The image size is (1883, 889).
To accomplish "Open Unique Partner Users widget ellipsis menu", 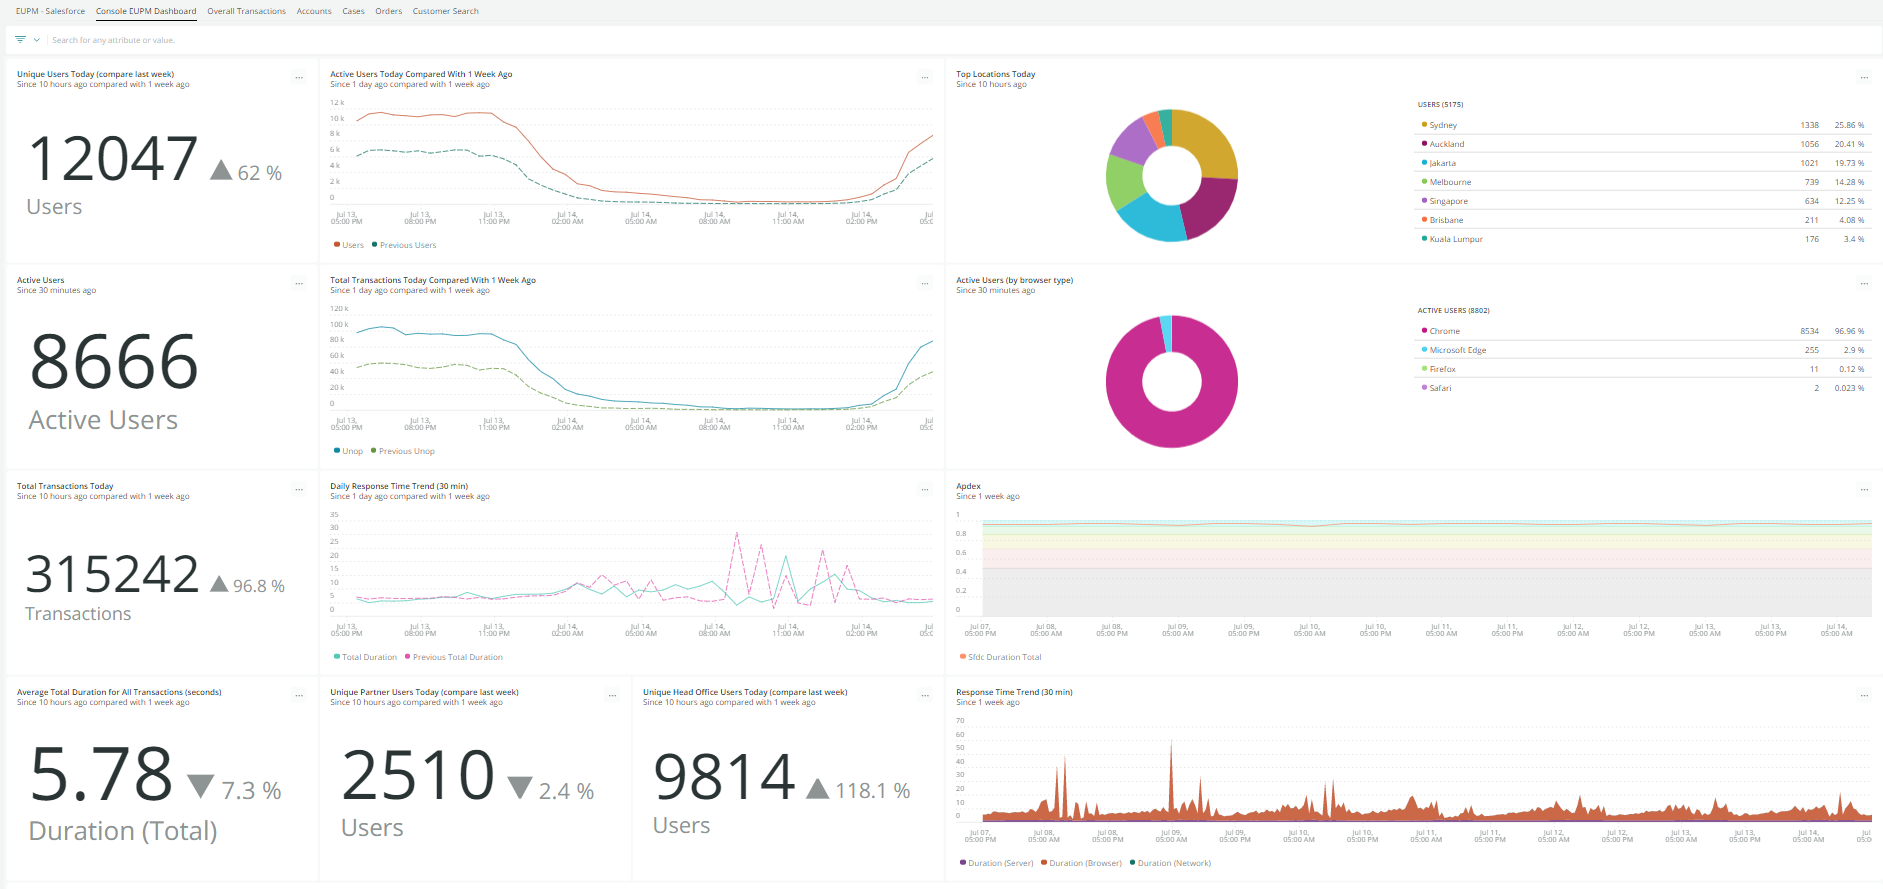I will coord(612,696).
